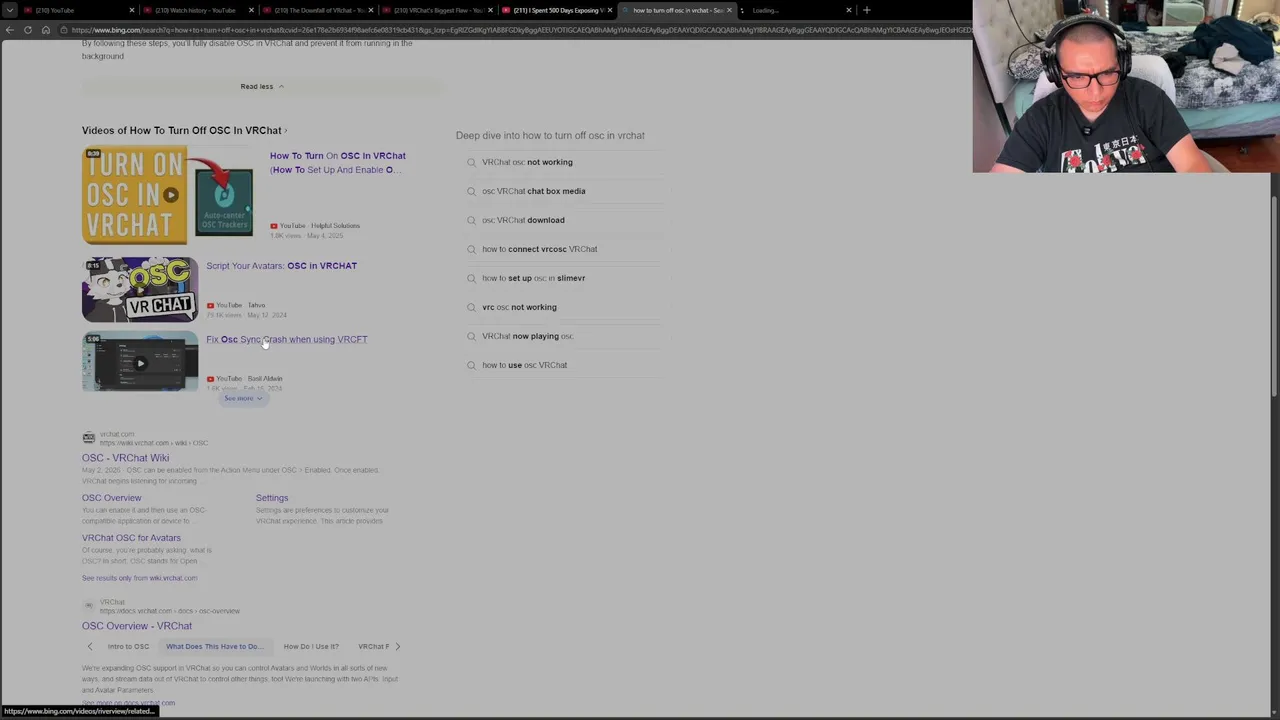The width and height of the screenshot is (1280, 720).
Task: Search suggestion 'vrc osc not working'
Action: (565, 307)
